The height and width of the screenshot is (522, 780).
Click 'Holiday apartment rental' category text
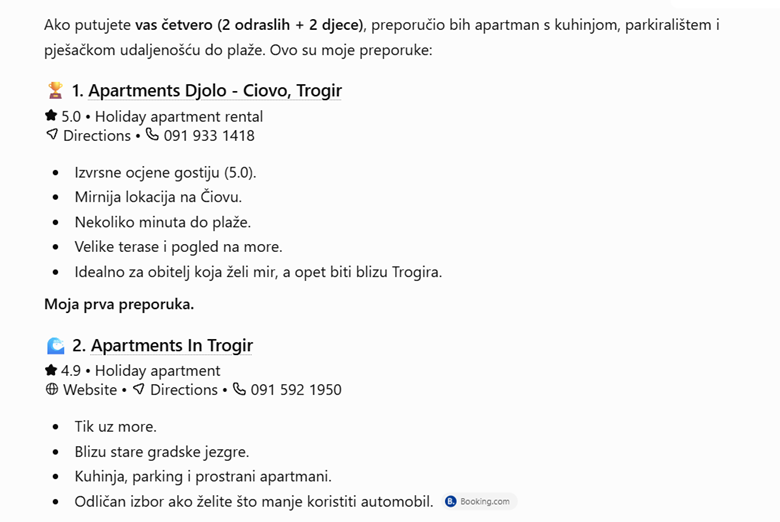[x=179, y=116]
